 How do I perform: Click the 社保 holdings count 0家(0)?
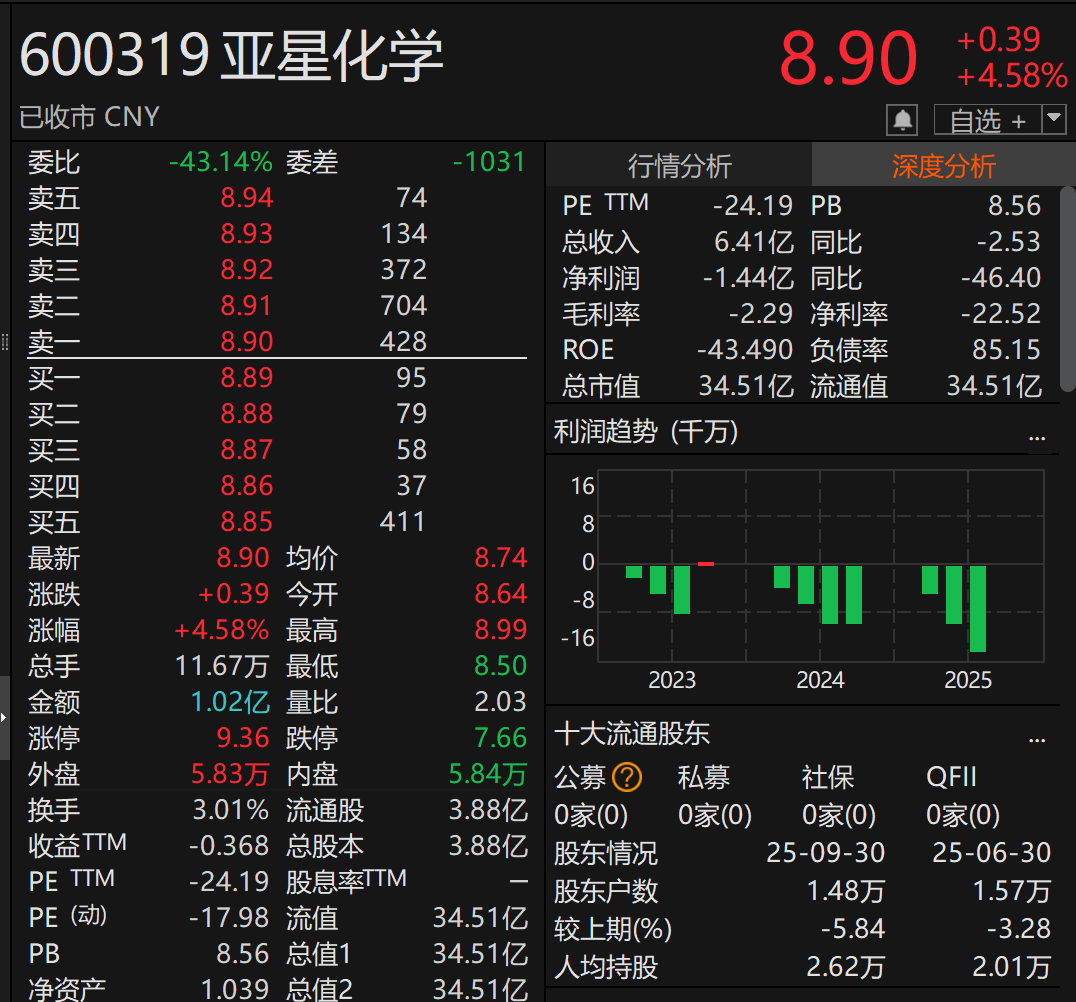[839, 815]
